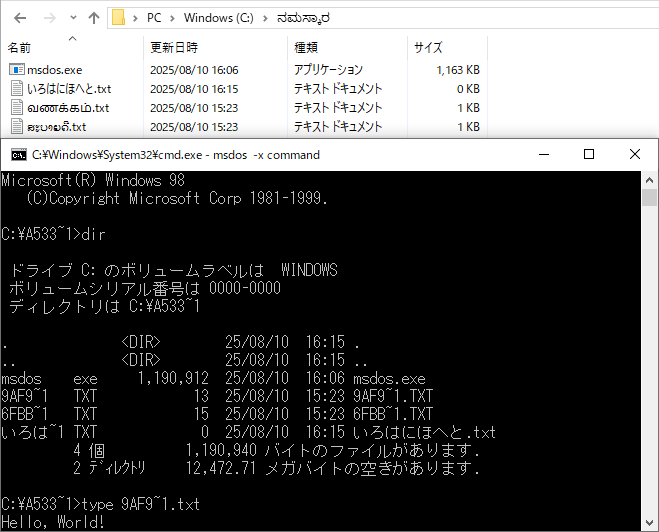Screen dimensions: 659x532
Task: Sort files by the サイズ column header
Action: coord(428,47)
